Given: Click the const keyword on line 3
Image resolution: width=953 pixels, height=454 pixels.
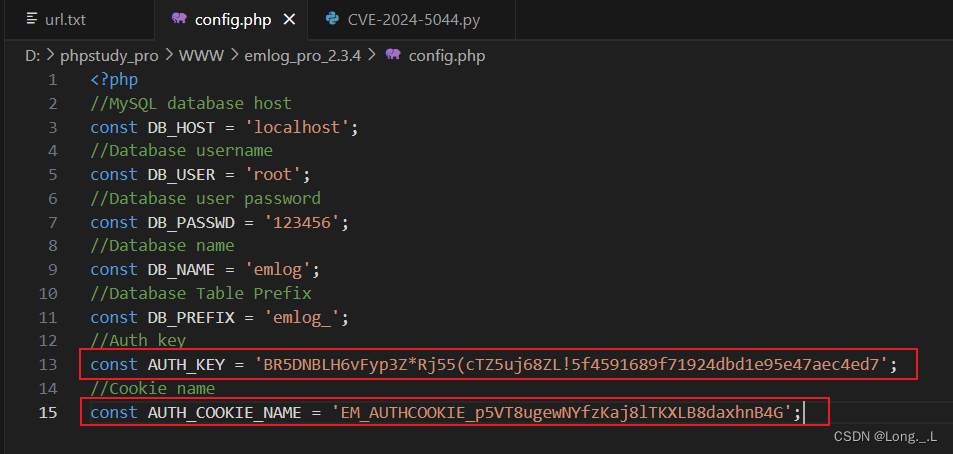Looking at the screenshot, I should [114, 127].
